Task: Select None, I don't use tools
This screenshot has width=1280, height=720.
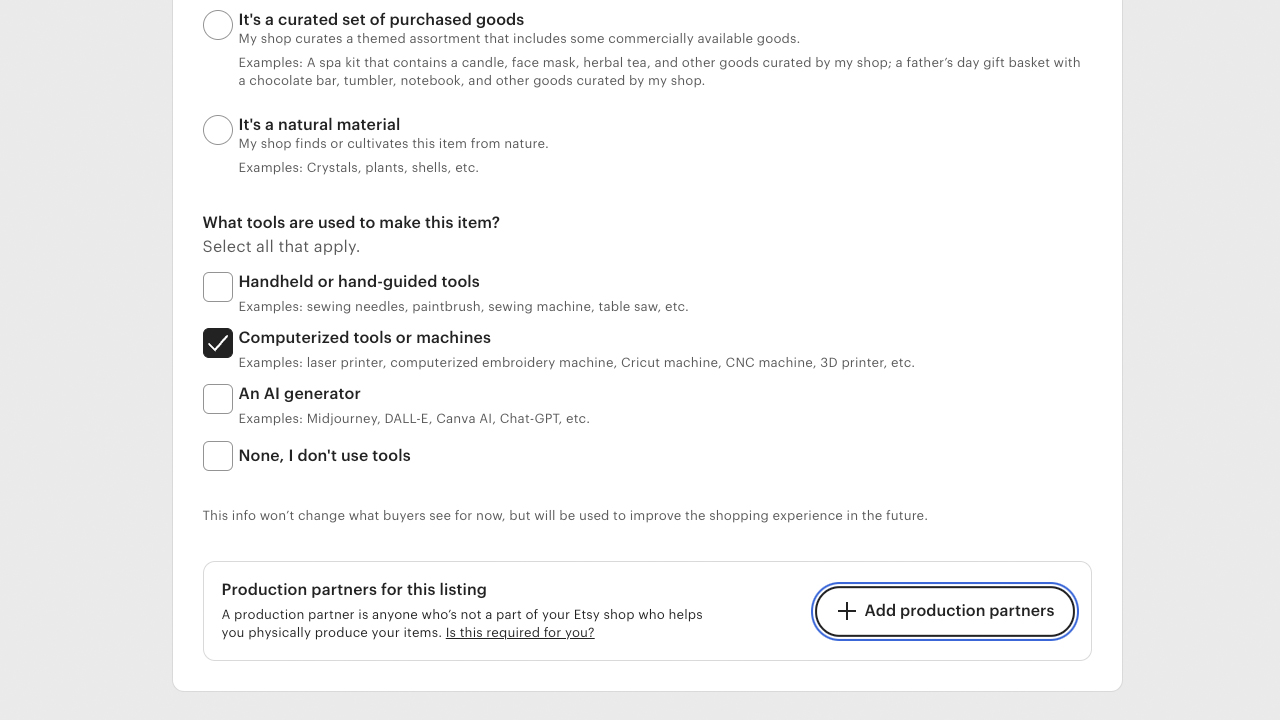Action: coord(217,456)
